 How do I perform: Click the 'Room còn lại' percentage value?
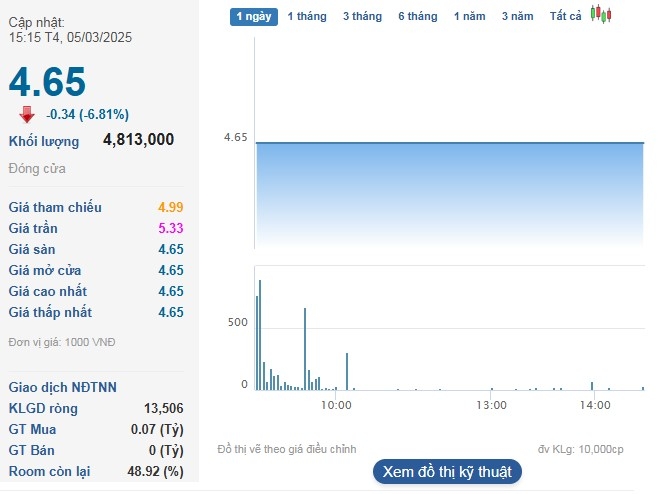159,471
